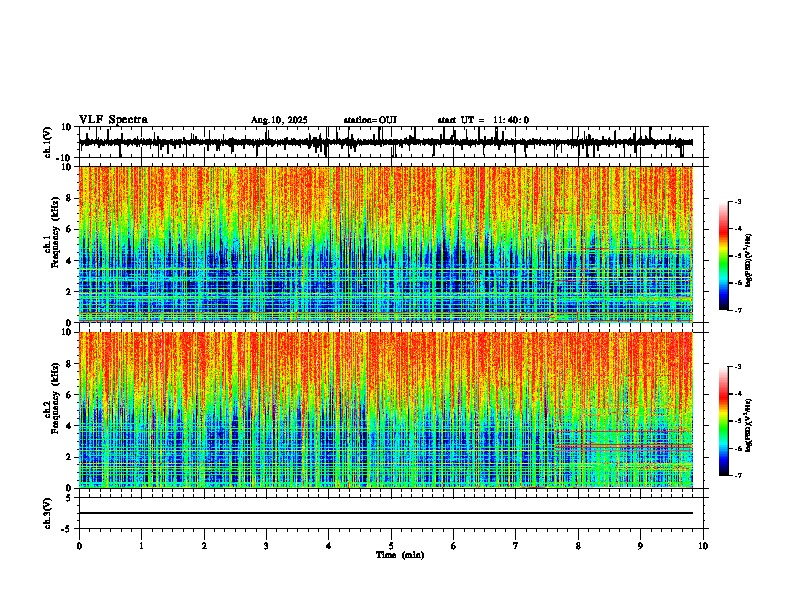Click the flat ch.3 voltage line

(x=385, y=513)
